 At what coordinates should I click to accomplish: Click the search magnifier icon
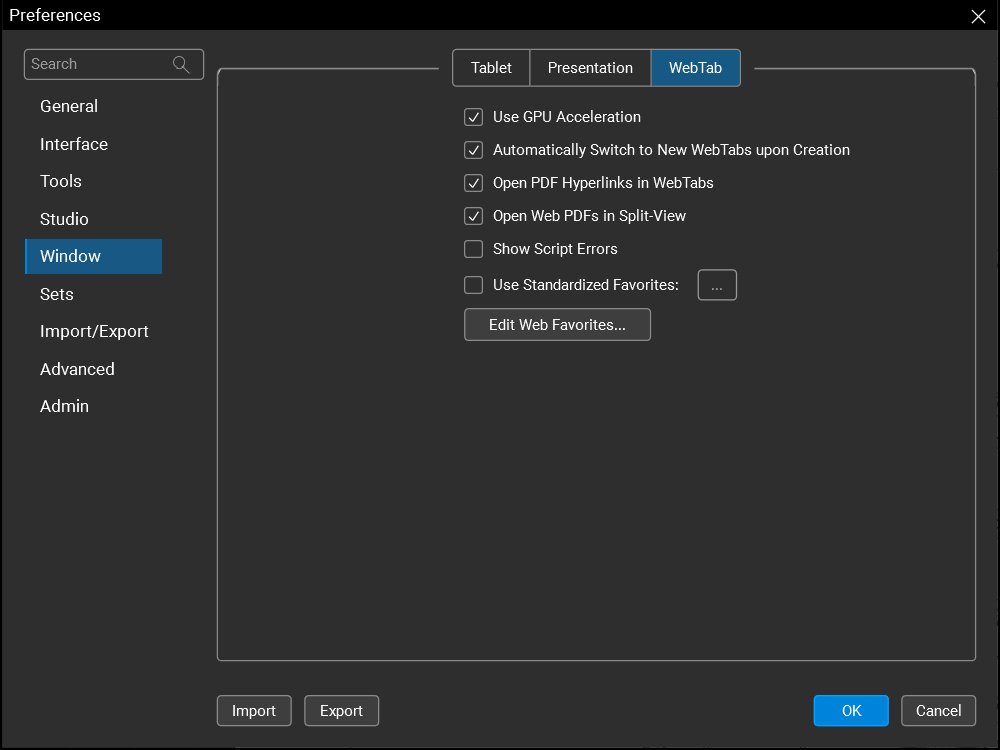pos(181,65)
